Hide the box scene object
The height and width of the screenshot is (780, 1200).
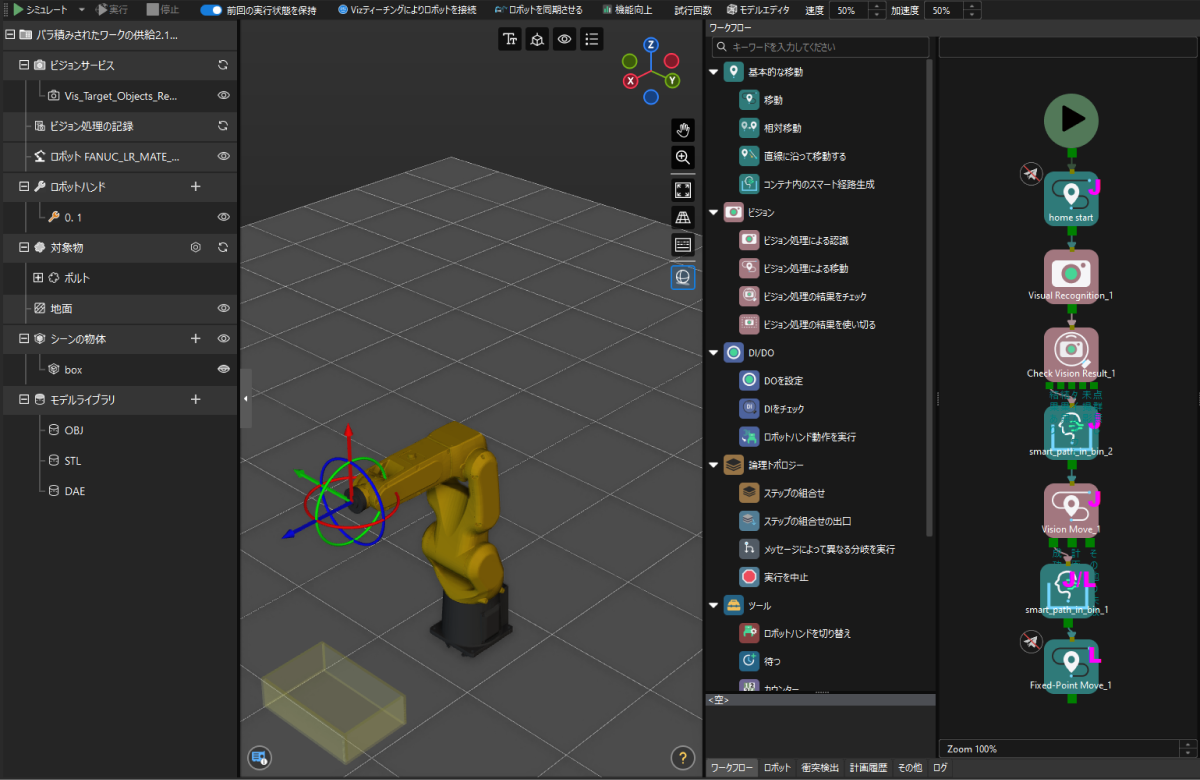[224, 369]
